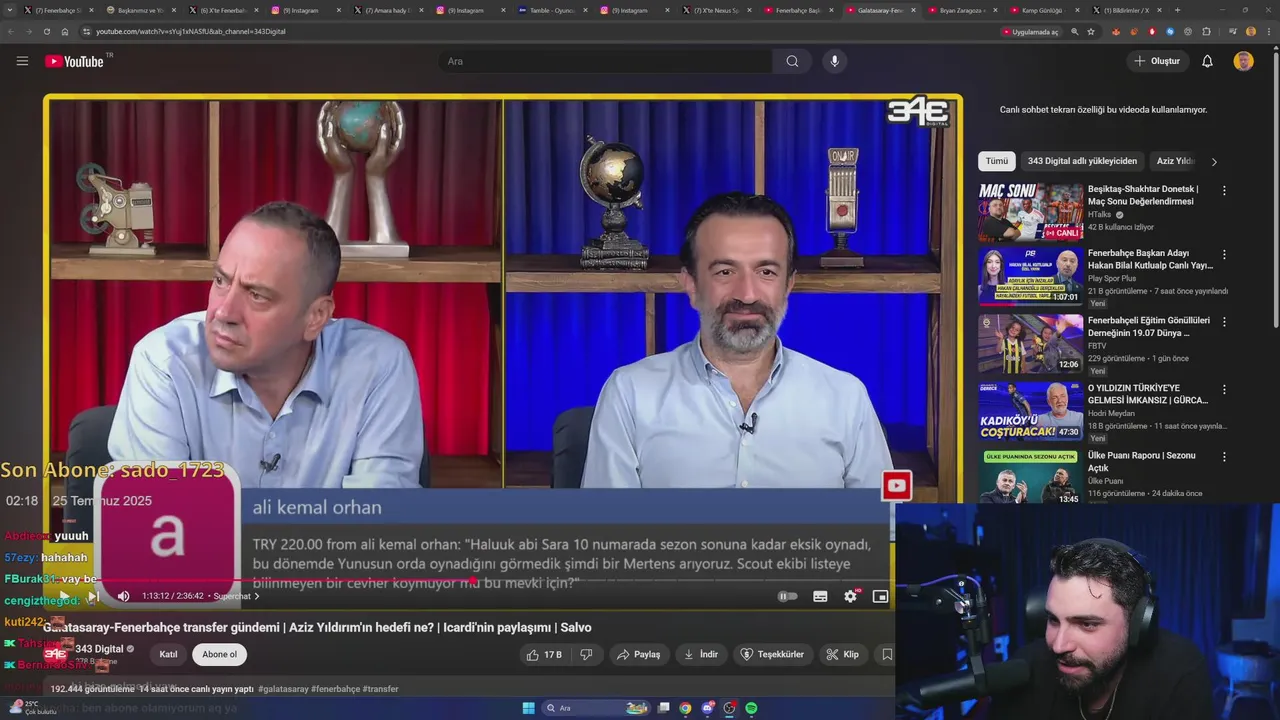1280x720 pixels.
Task: Expand the Superchat chapter chevron
Action: 257,596
